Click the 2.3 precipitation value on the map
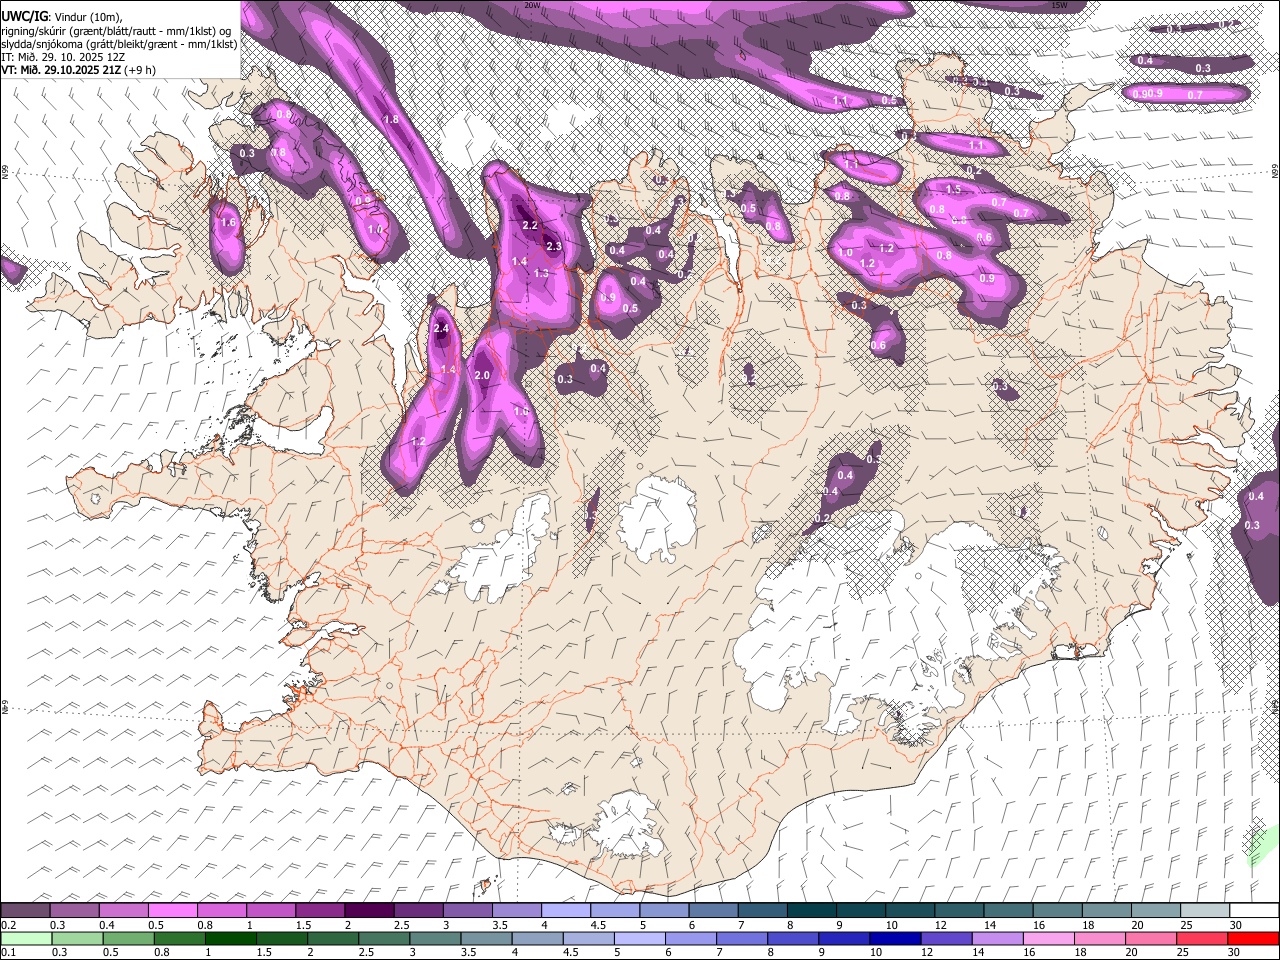 (x=554, y=246)
